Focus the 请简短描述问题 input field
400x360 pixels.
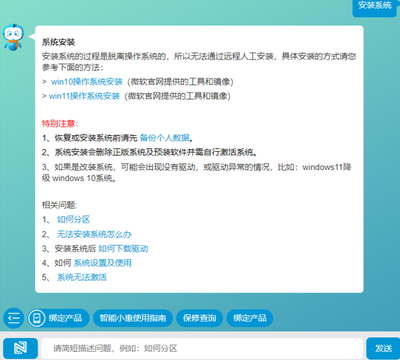[x=202, y=348]
